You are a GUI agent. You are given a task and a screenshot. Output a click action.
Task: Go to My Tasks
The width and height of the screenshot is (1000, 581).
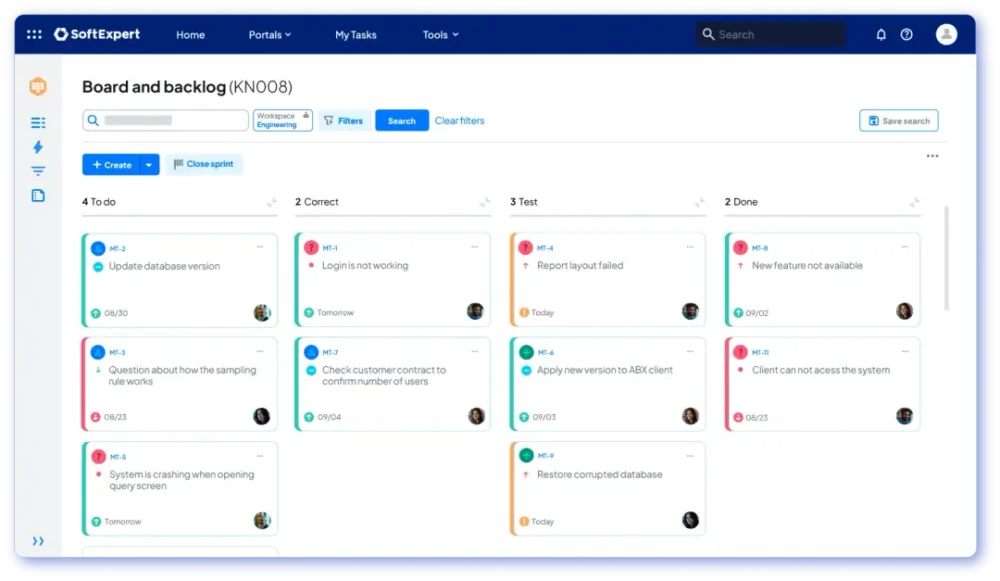(x=355, y=35)
